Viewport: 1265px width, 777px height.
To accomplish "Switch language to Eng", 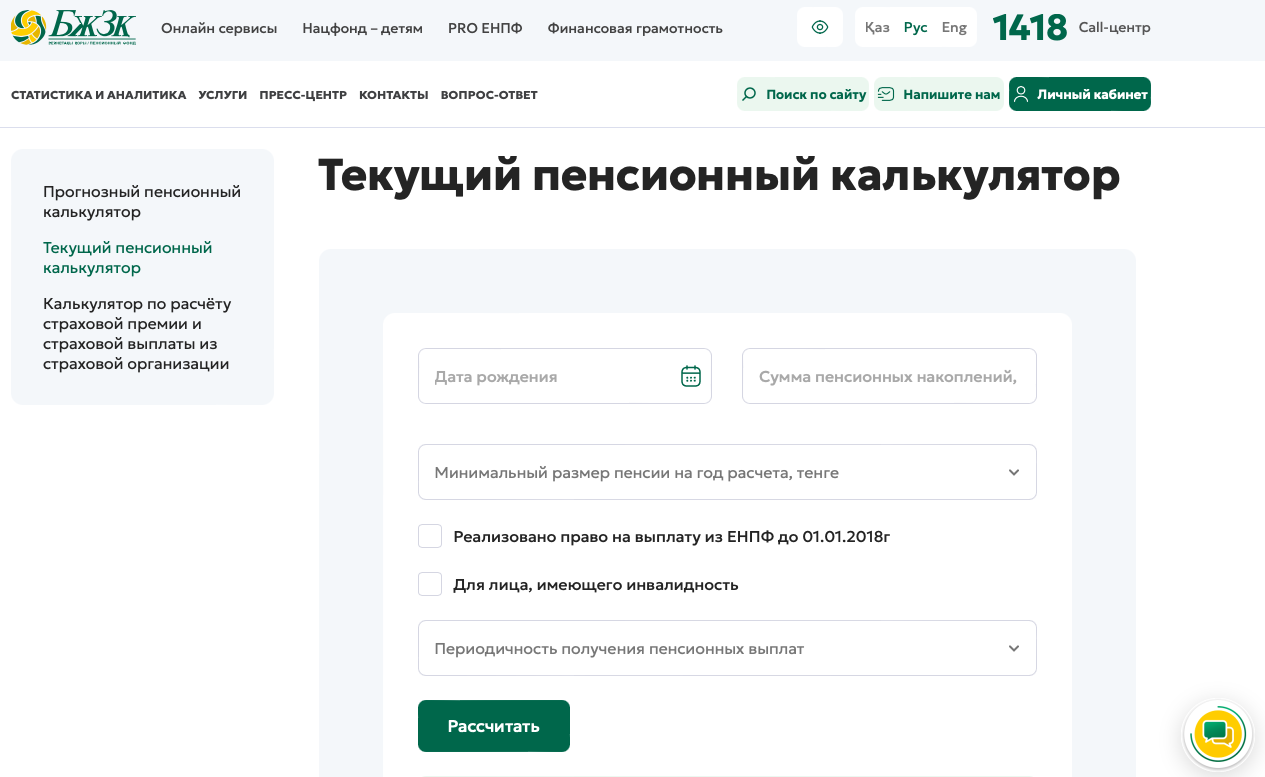I will coord(954,27).
